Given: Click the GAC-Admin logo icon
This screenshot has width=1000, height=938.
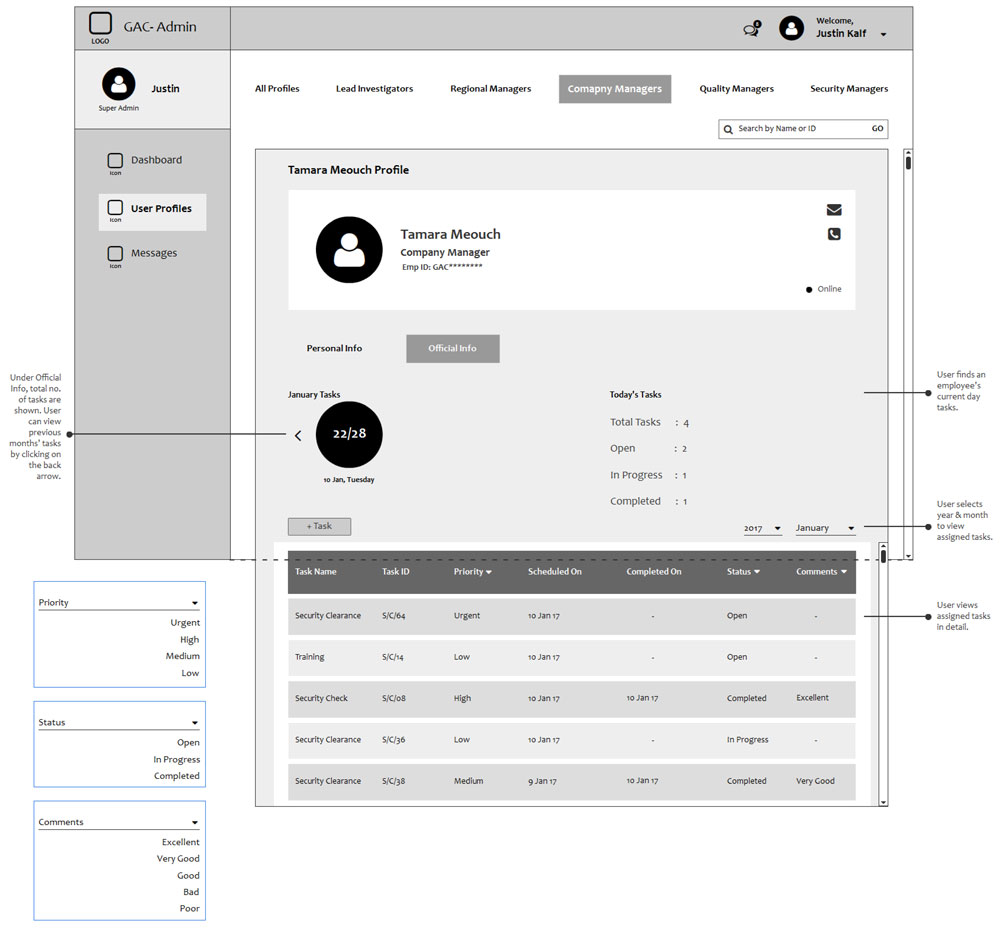Looking at the screenshot, I should [x=100, y=25].
